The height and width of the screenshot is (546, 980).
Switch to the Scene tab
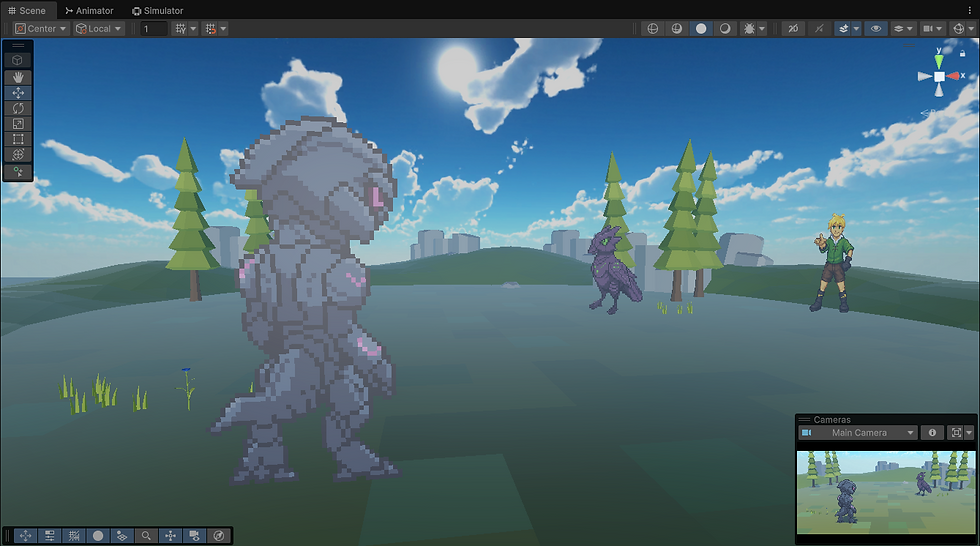click(27, 11)
